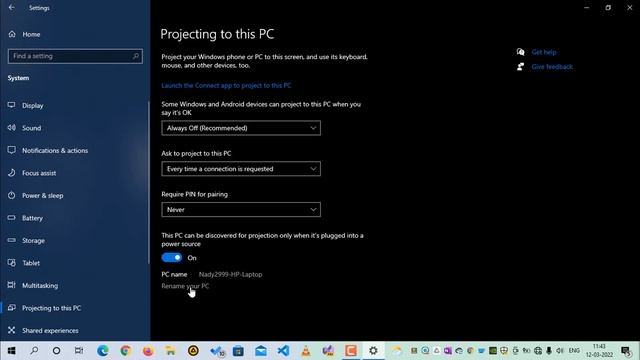Image resolution: width=640 pixels, height=360 pixels.
Task: Select the Tablet settings icon
Action: coord(11,263)
